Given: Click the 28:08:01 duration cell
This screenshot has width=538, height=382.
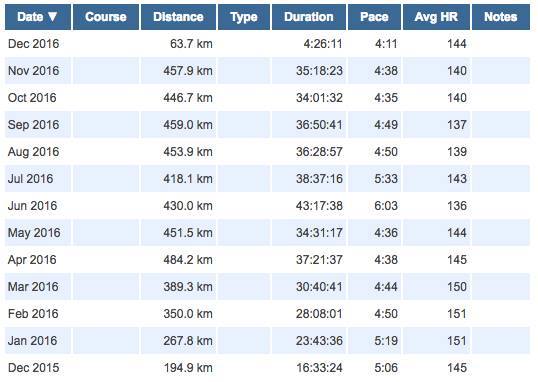Looking at the screenshot, I should click(x=319, y=313).
